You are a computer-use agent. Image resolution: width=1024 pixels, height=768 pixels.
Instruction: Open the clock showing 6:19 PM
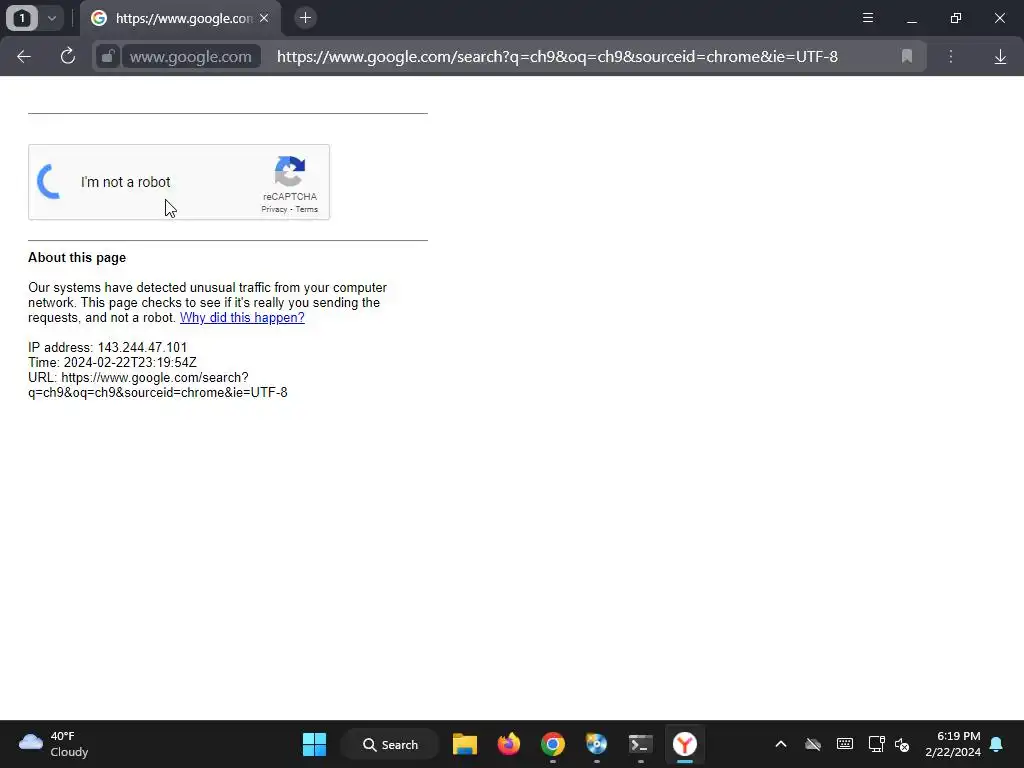(x=953, y=744)
